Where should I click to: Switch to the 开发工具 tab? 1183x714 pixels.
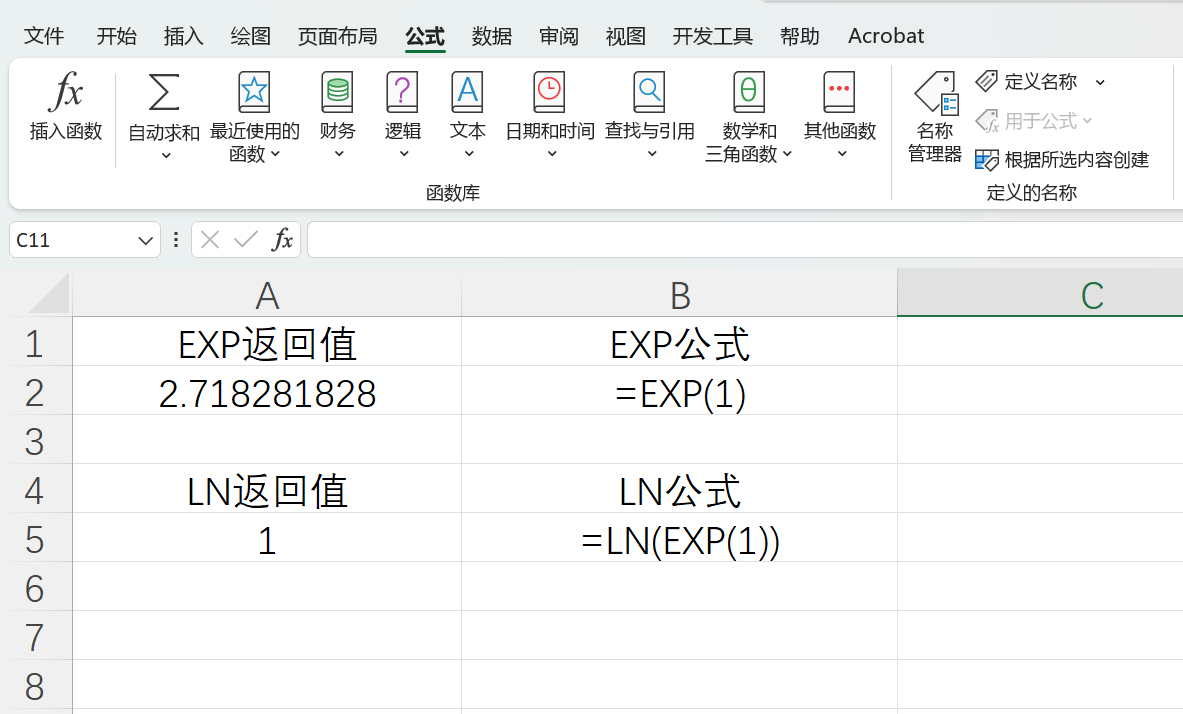pyautogui.click(x=712, y=36)
